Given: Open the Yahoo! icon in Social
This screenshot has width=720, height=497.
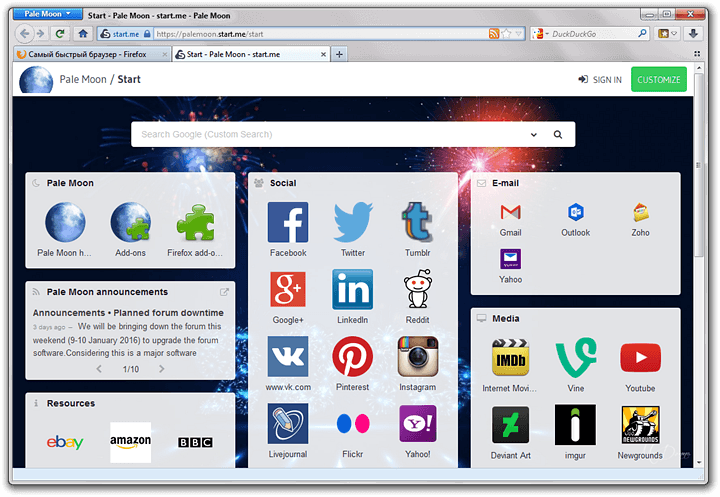Looking at the screenshot, I should (417, 424).
